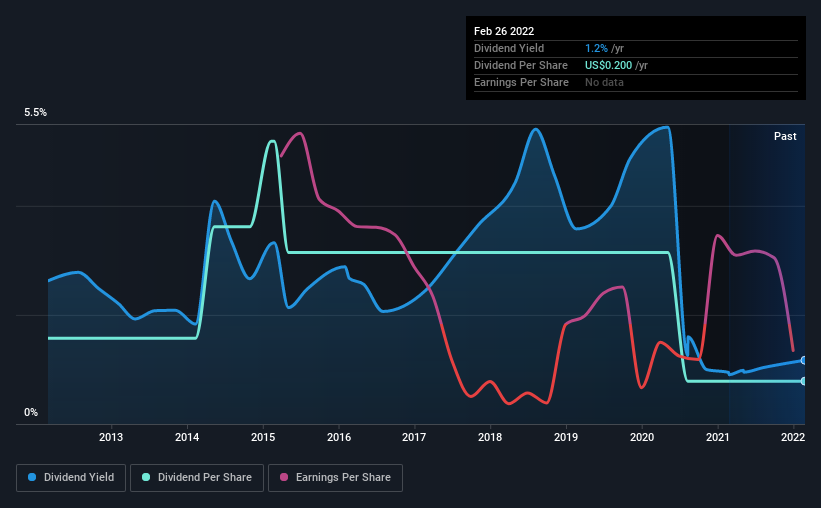Click the pink Earnings Per Share legend dot
The image size is (821, 508).
point(284,477)
